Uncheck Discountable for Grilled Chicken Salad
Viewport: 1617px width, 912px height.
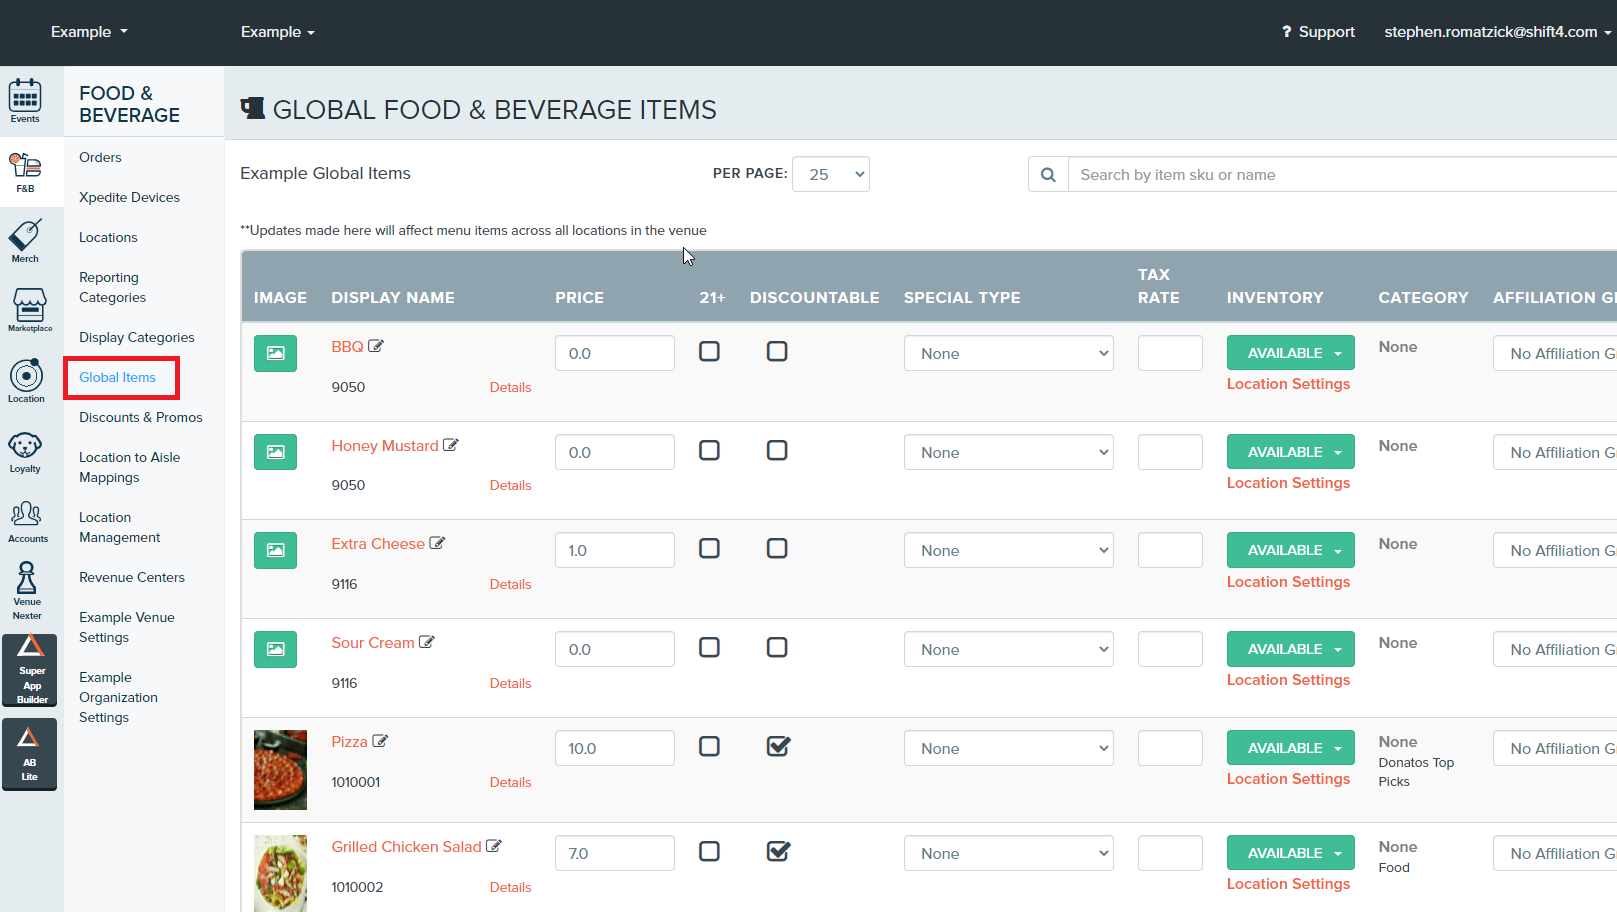click(778, 851)
